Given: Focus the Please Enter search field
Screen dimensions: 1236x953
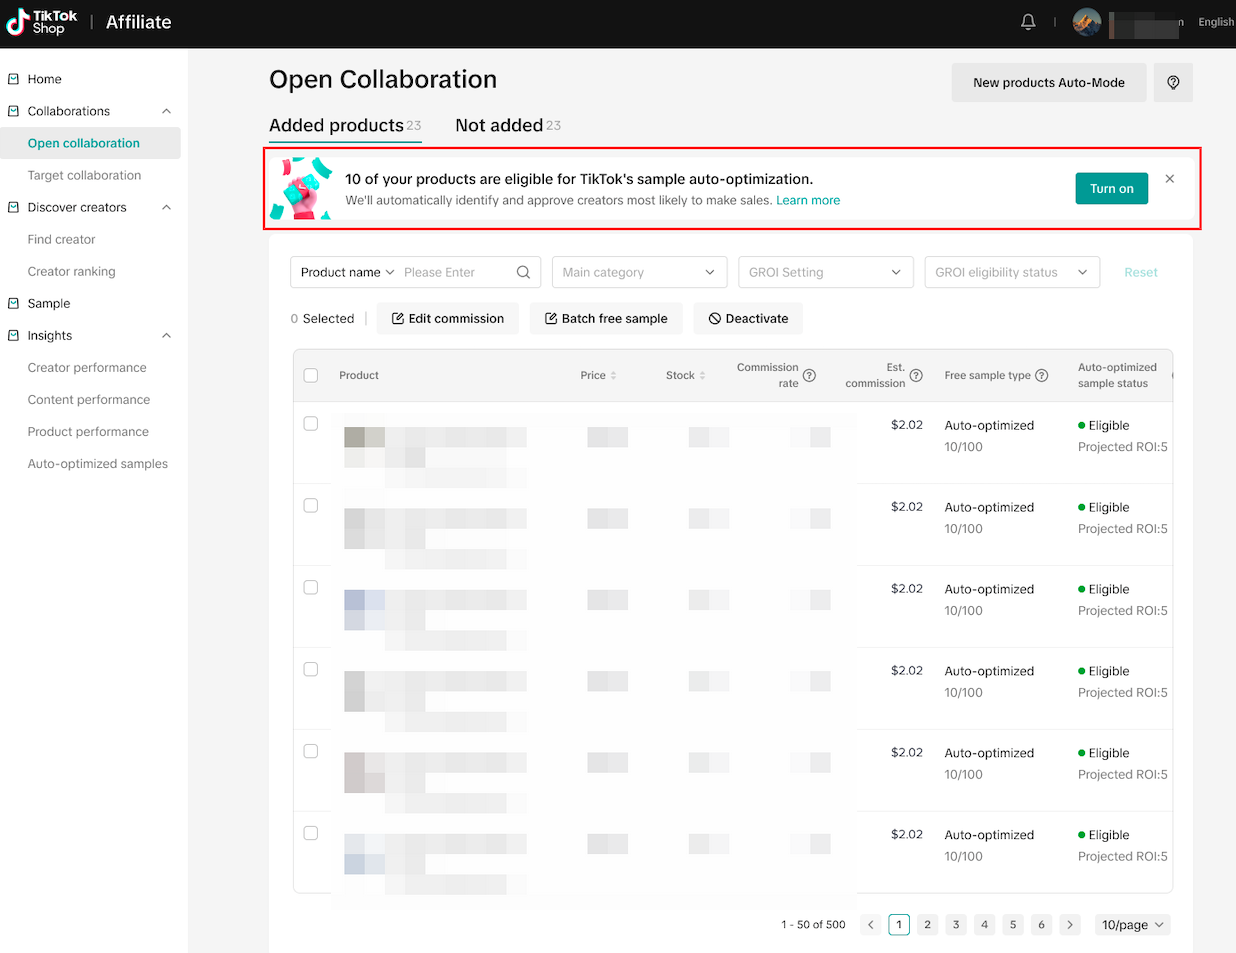Looking at the screenshot, I should pos(455,272).
